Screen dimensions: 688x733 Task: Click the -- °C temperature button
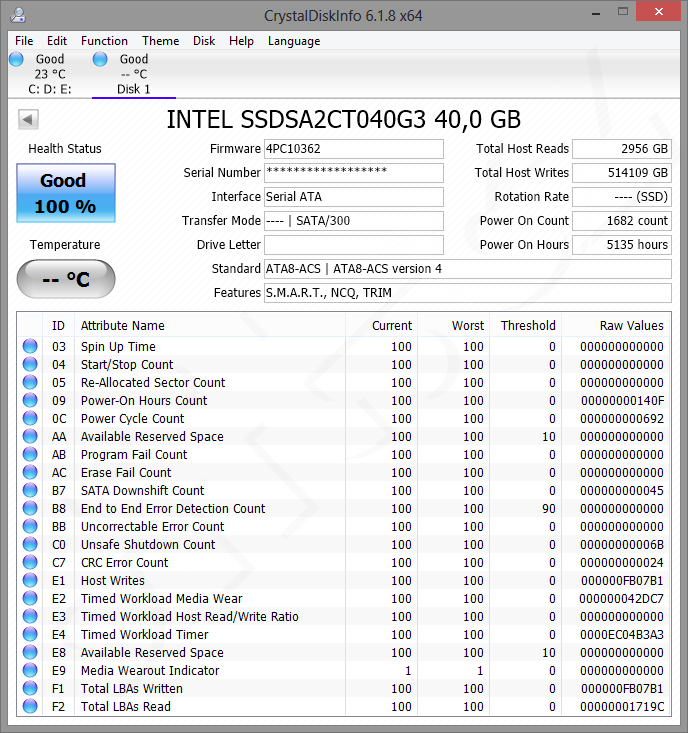click(x=66, y=279)
